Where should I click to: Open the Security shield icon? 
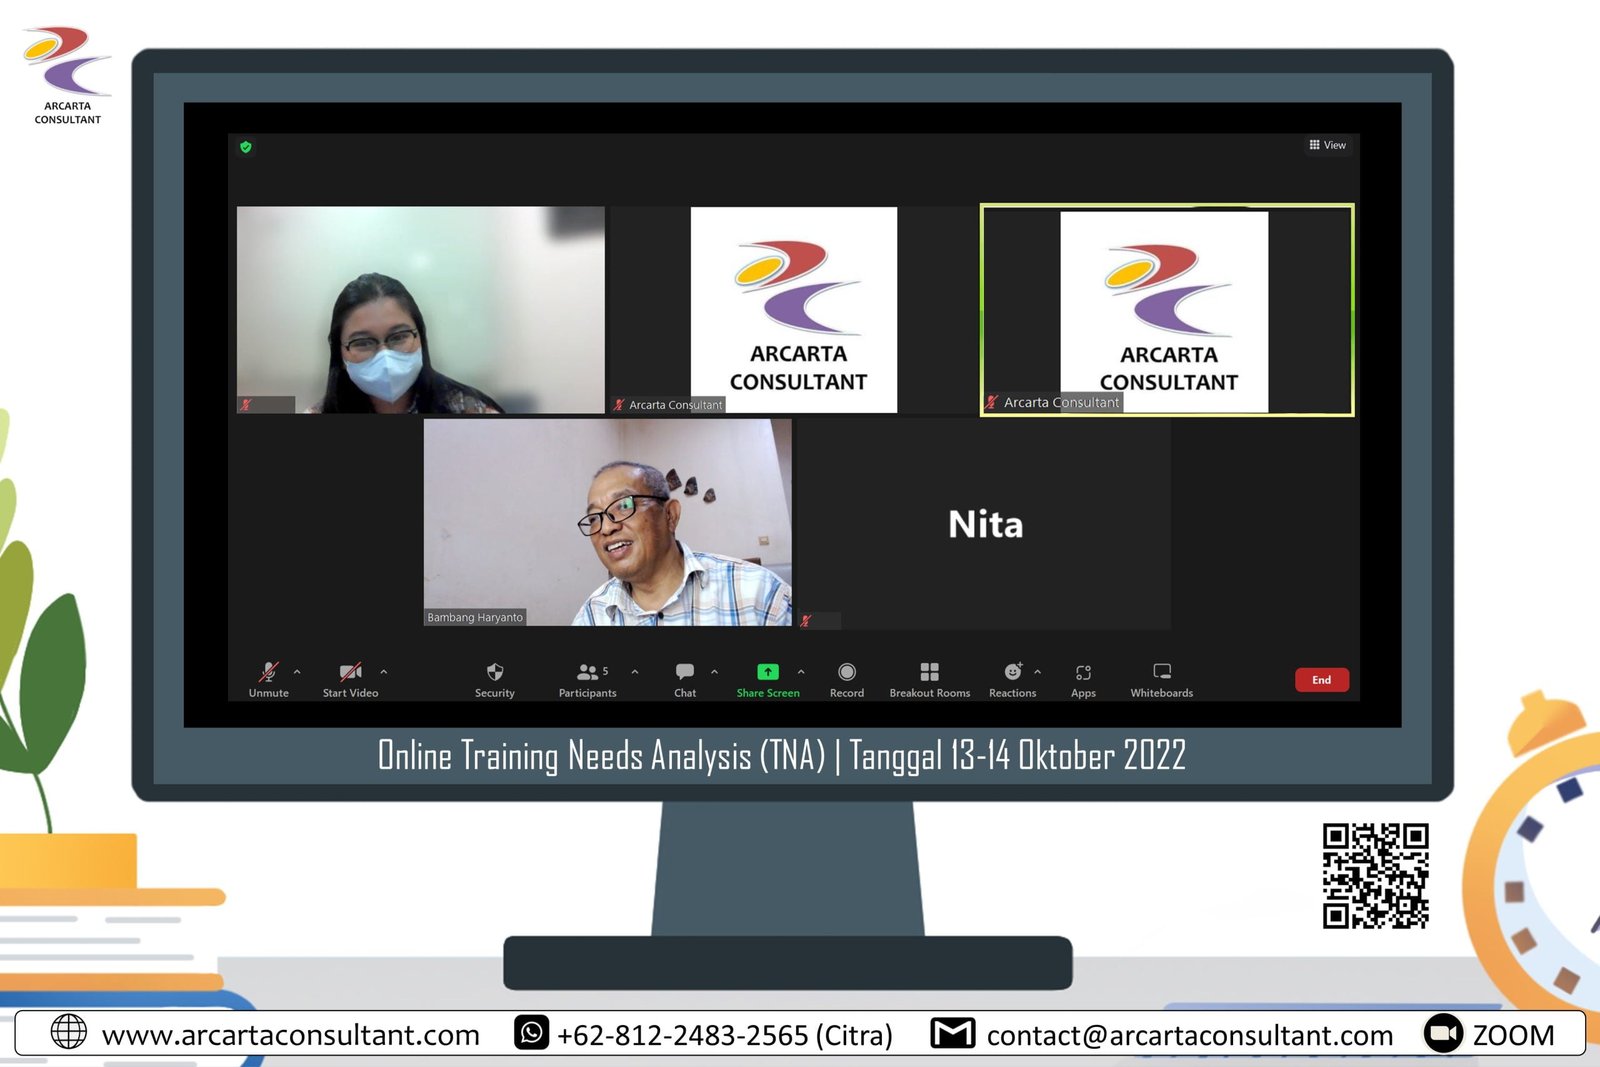tap(494, 672)
